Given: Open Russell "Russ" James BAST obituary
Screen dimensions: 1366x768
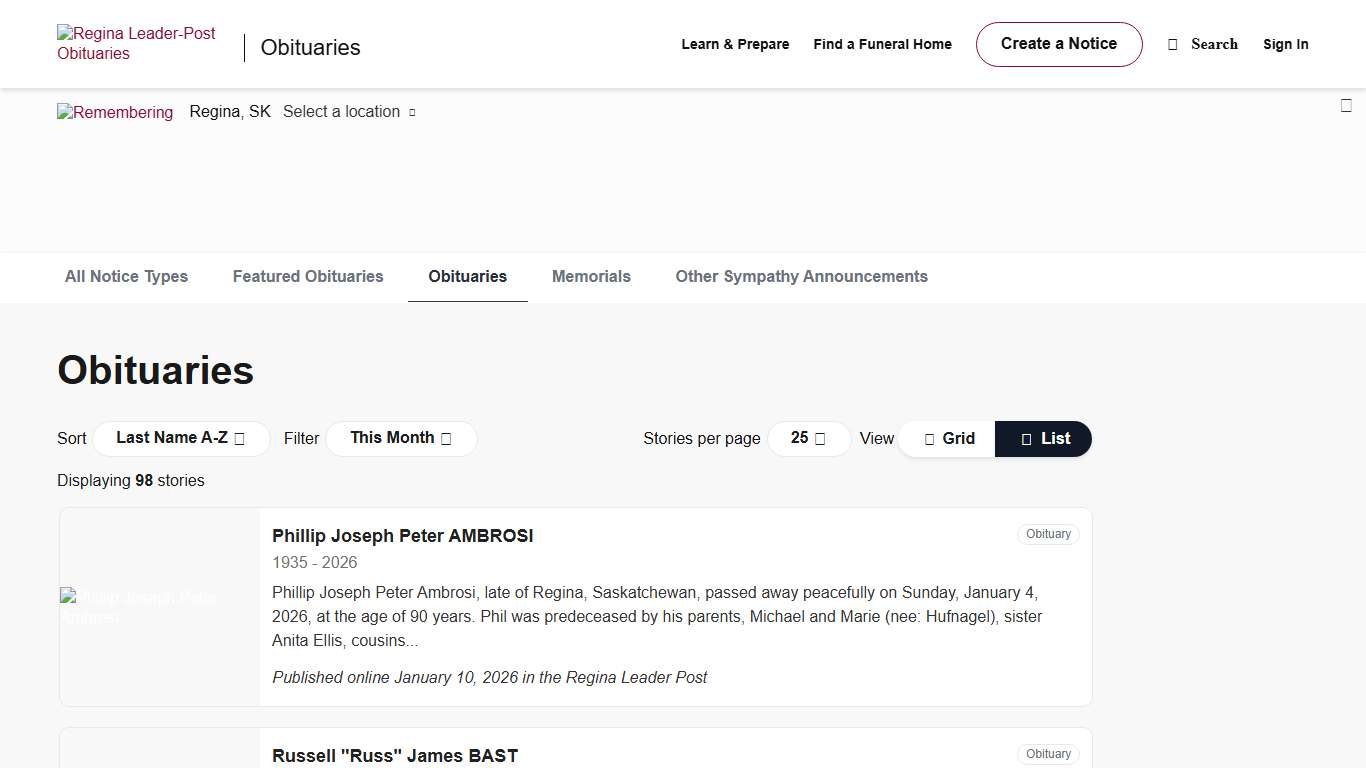Looking at the screenshot, I should point(395,756).
